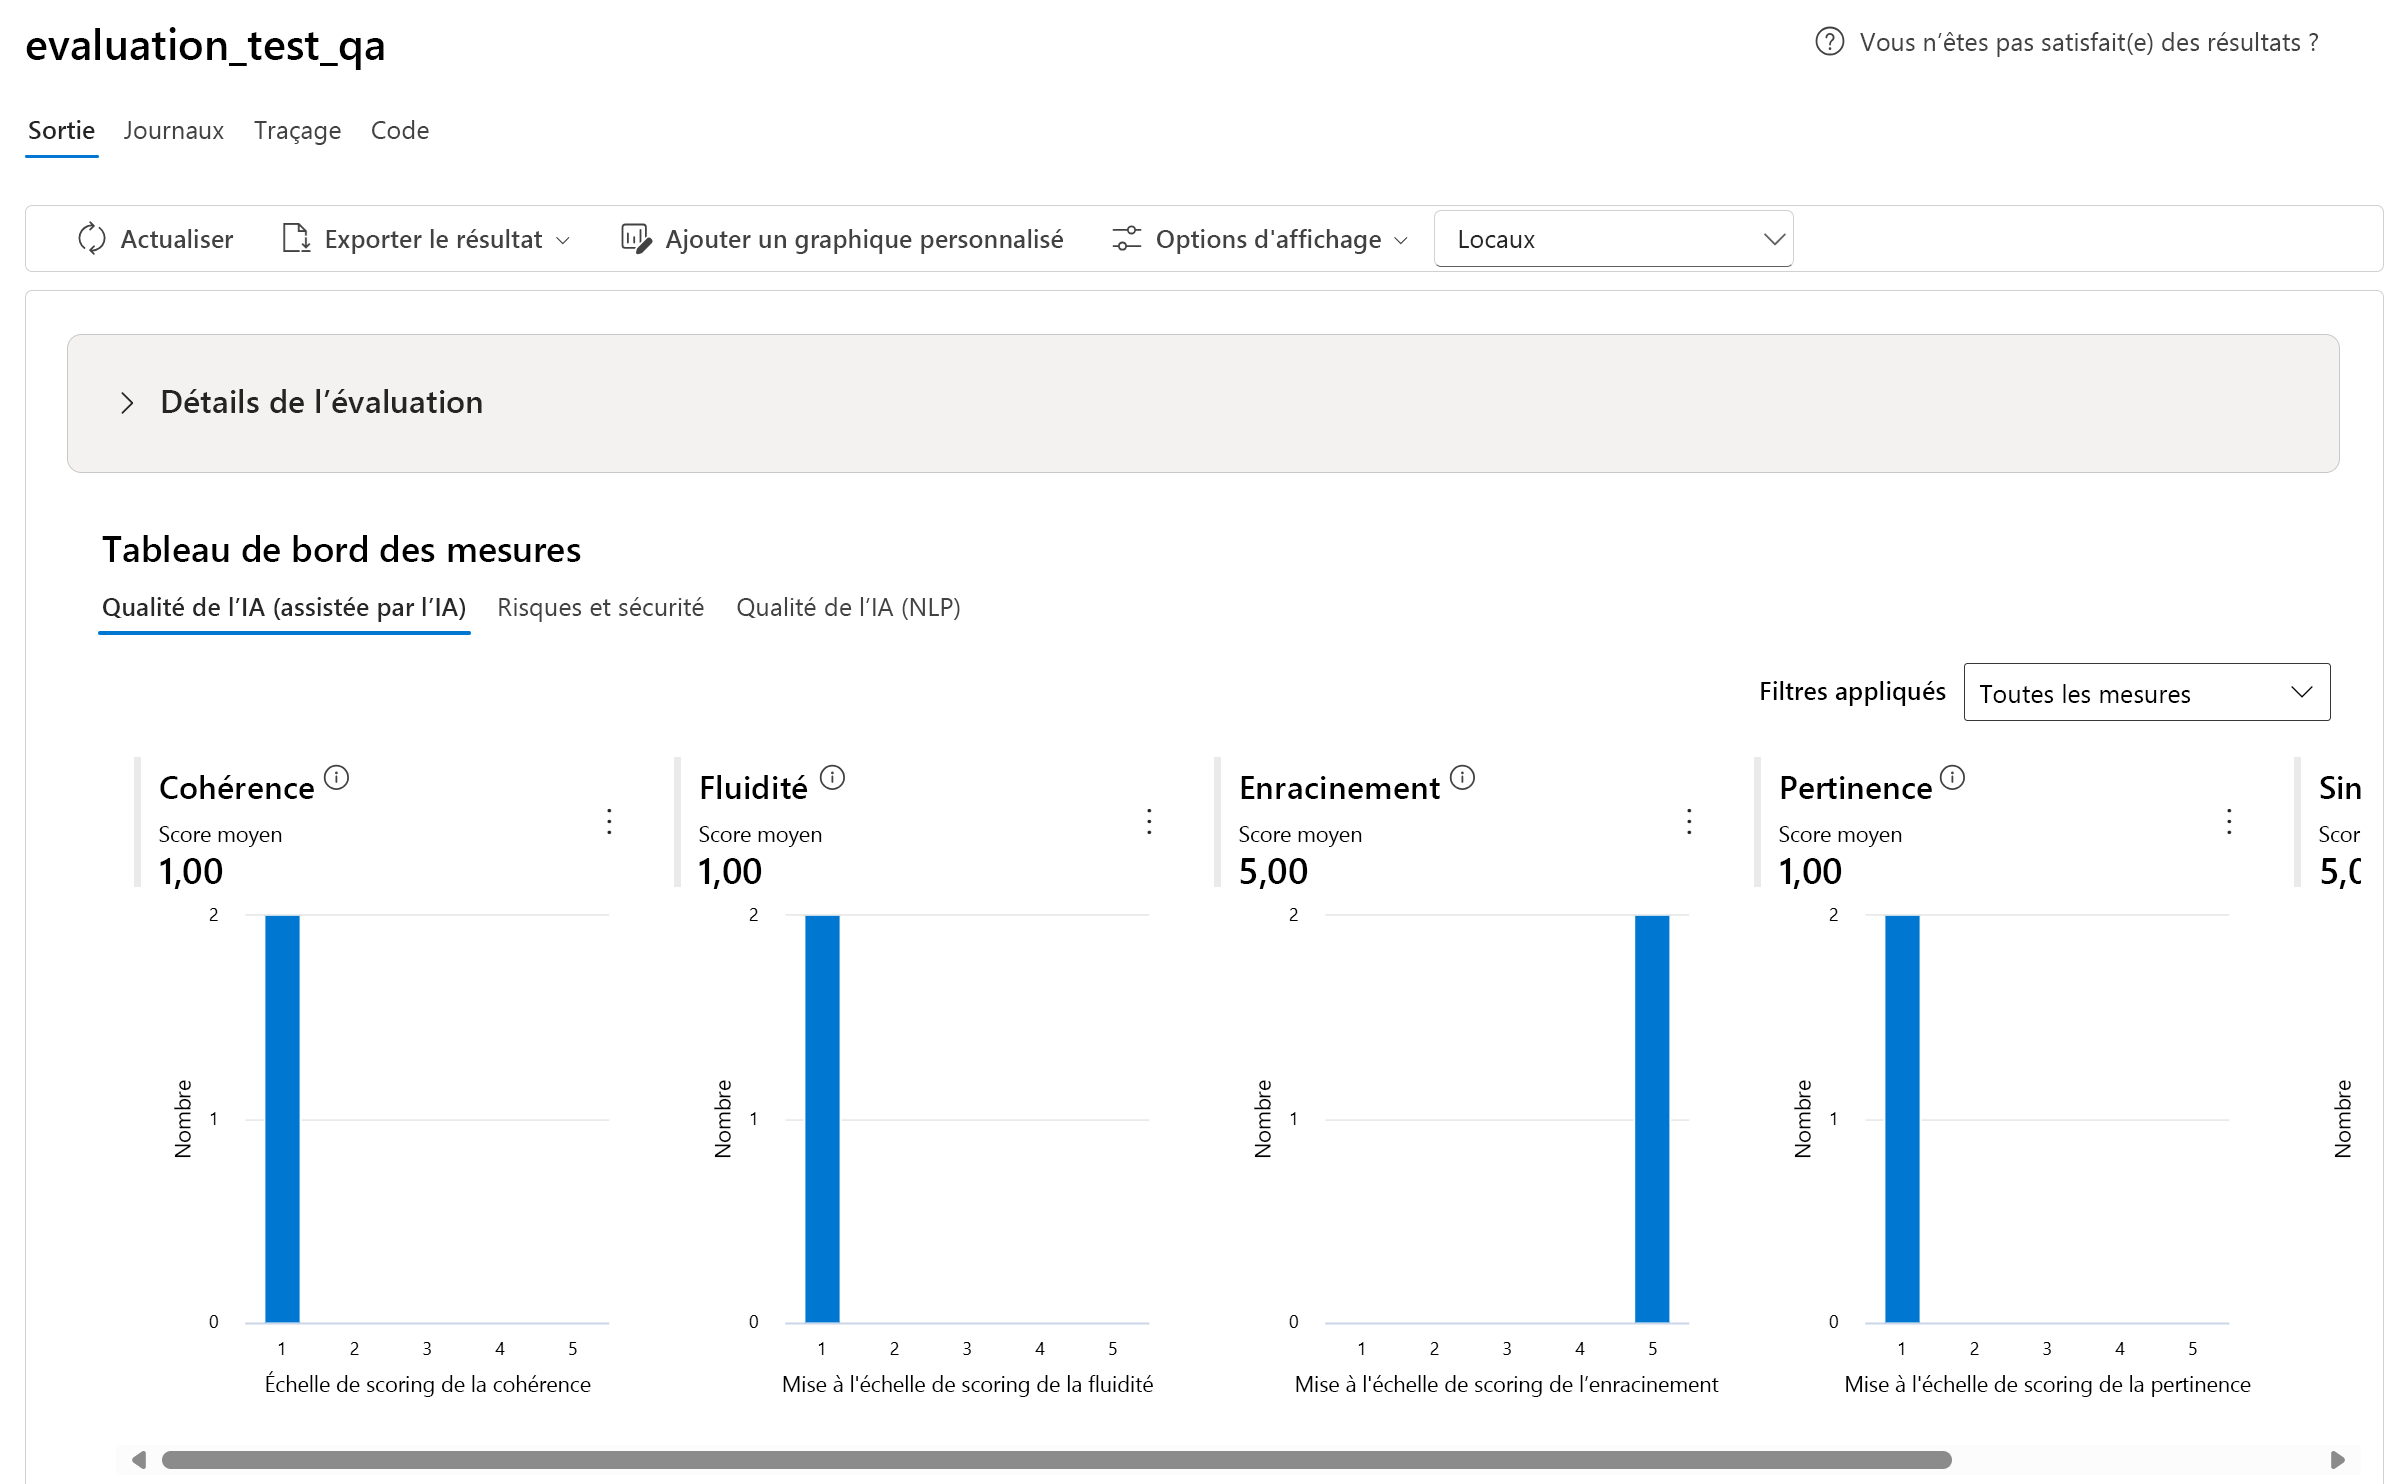Open Options d'affichage dropdown chevron
The height and width of the screenshot is (1484, 2392).
pyautogui.click(x=1401, y=240)
